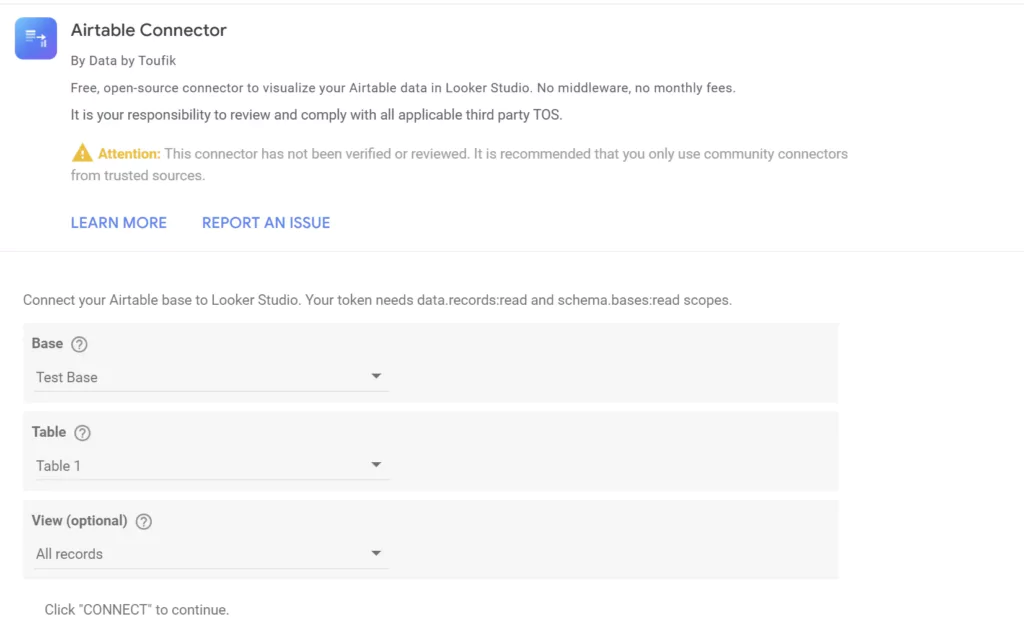Select the 'Test Base' field value
Viewport: 1024px width, 640px height.
pyautogui.click(x=67, y=377)
